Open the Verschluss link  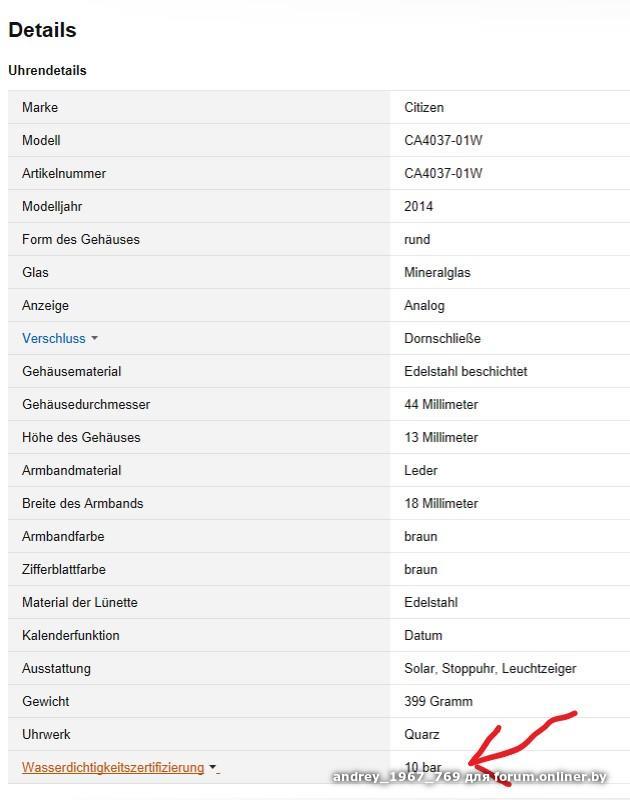point(54,339)
